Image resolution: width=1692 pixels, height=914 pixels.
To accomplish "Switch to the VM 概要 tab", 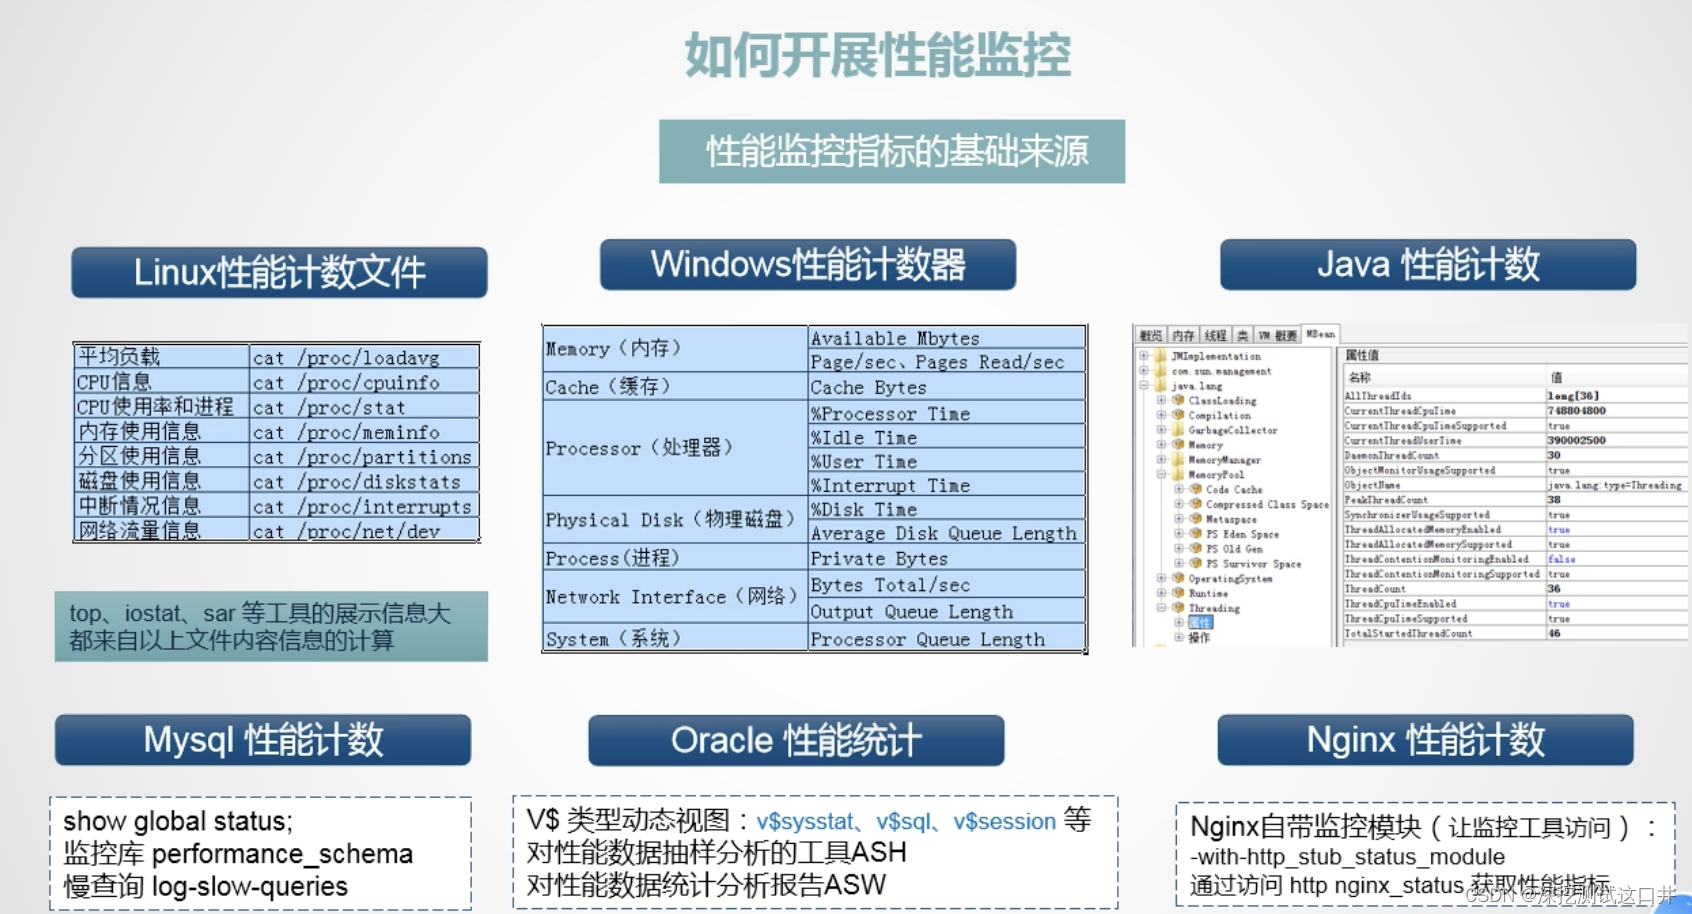I will (x=1277, y=335).
